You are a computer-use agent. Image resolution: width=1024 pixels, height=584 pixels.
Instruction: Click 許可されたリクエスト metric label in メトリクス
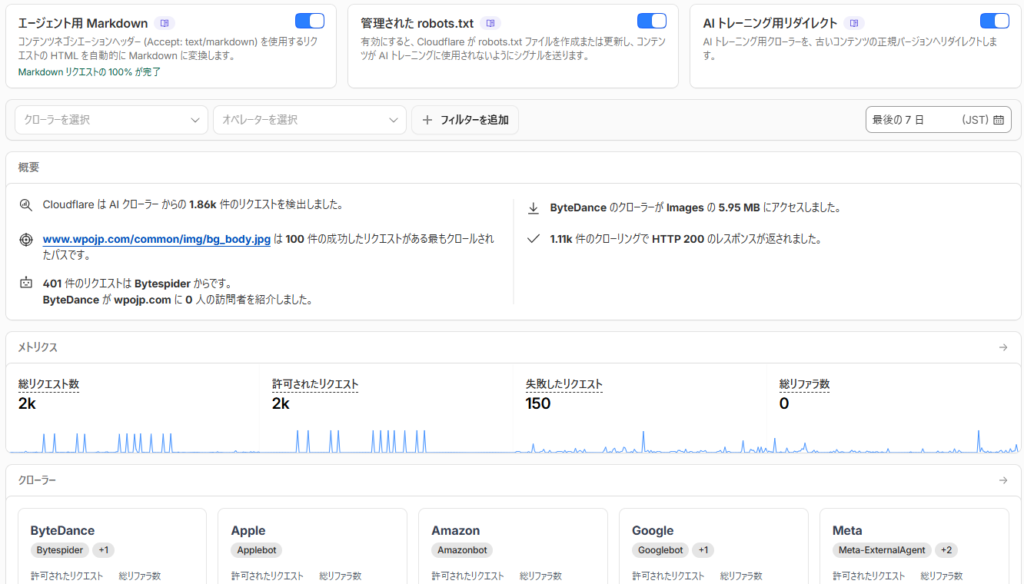click(315, 384)
